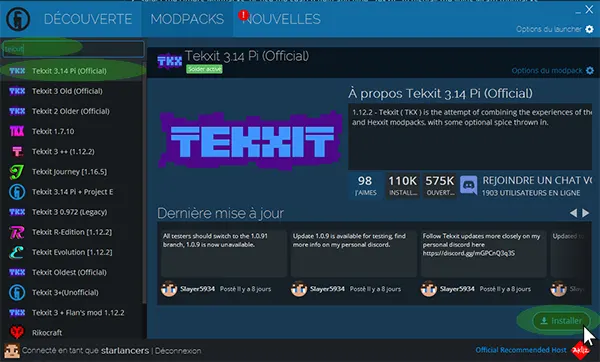Click the 98 J'aimes counter
This screenshot has height=362, width=600.
click(365, 185)
